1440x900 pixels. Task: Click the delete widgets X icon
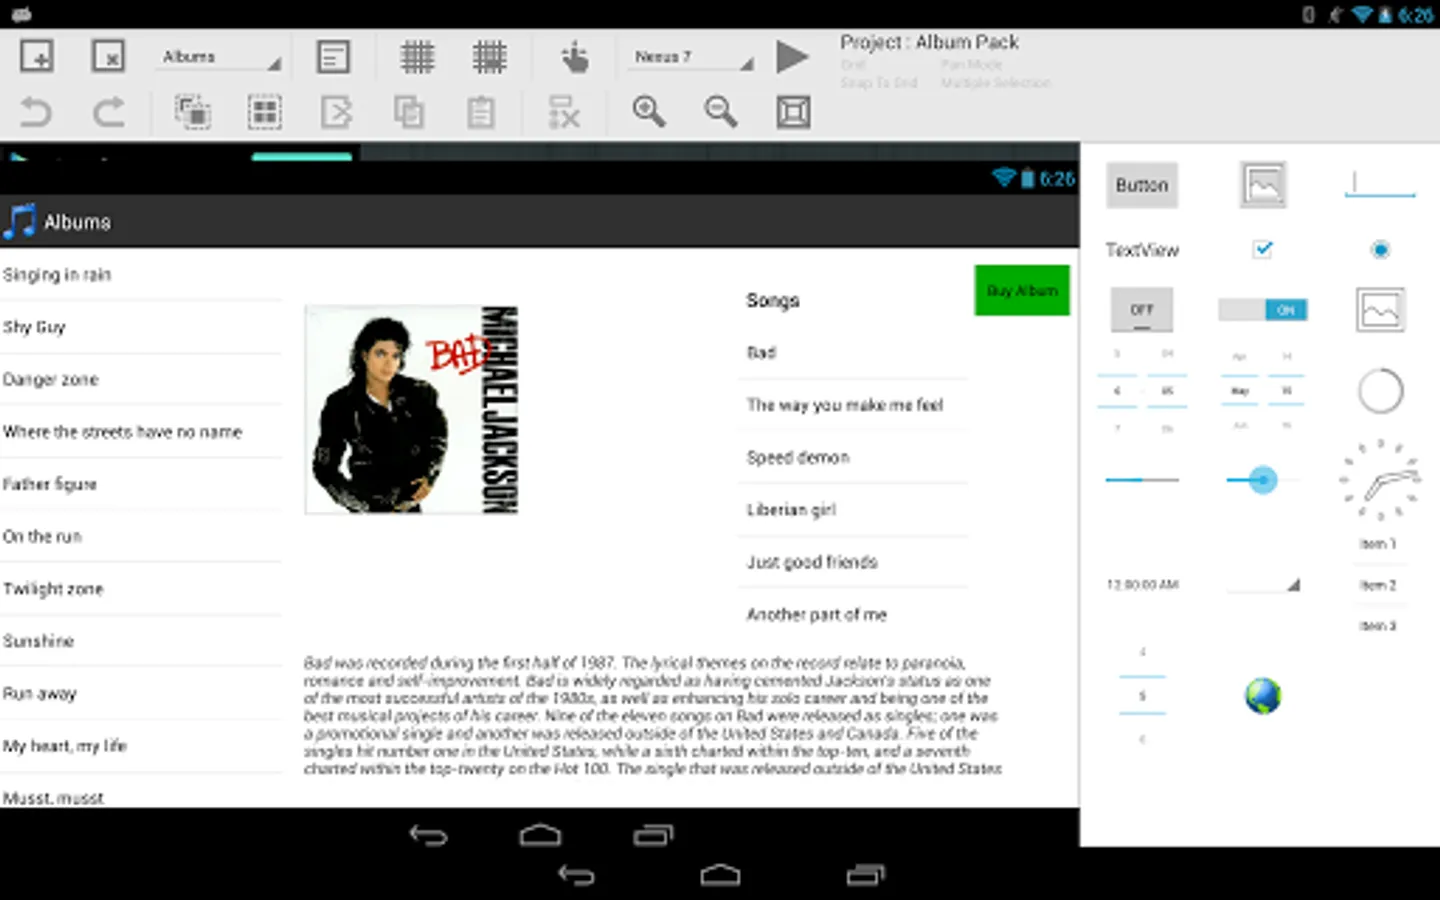click(x=564, y=111)
